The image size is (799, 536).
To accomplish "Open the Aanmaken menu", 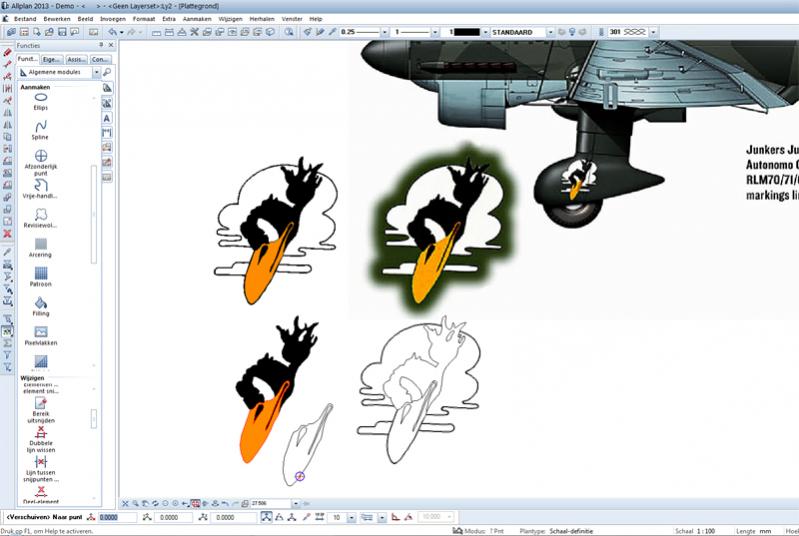I will (x=197, y=19).
